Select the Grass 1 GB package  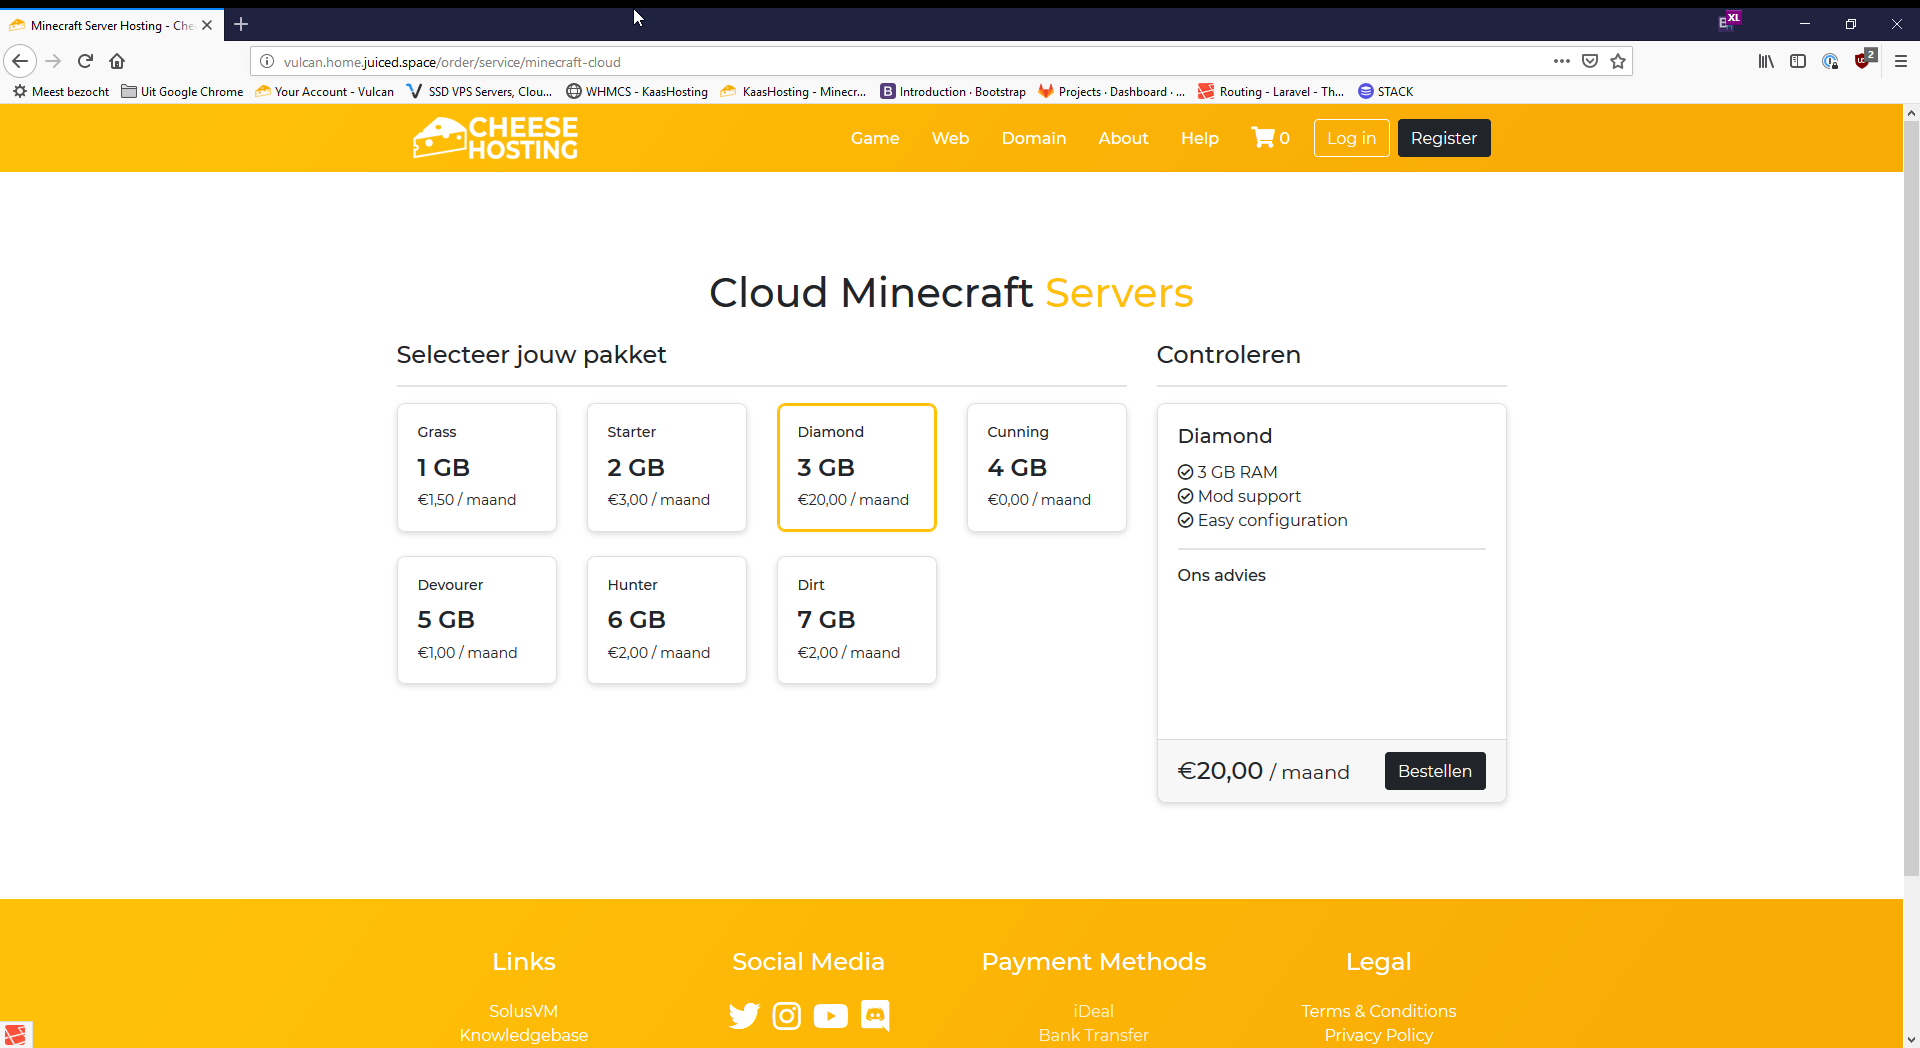point(477,467)
